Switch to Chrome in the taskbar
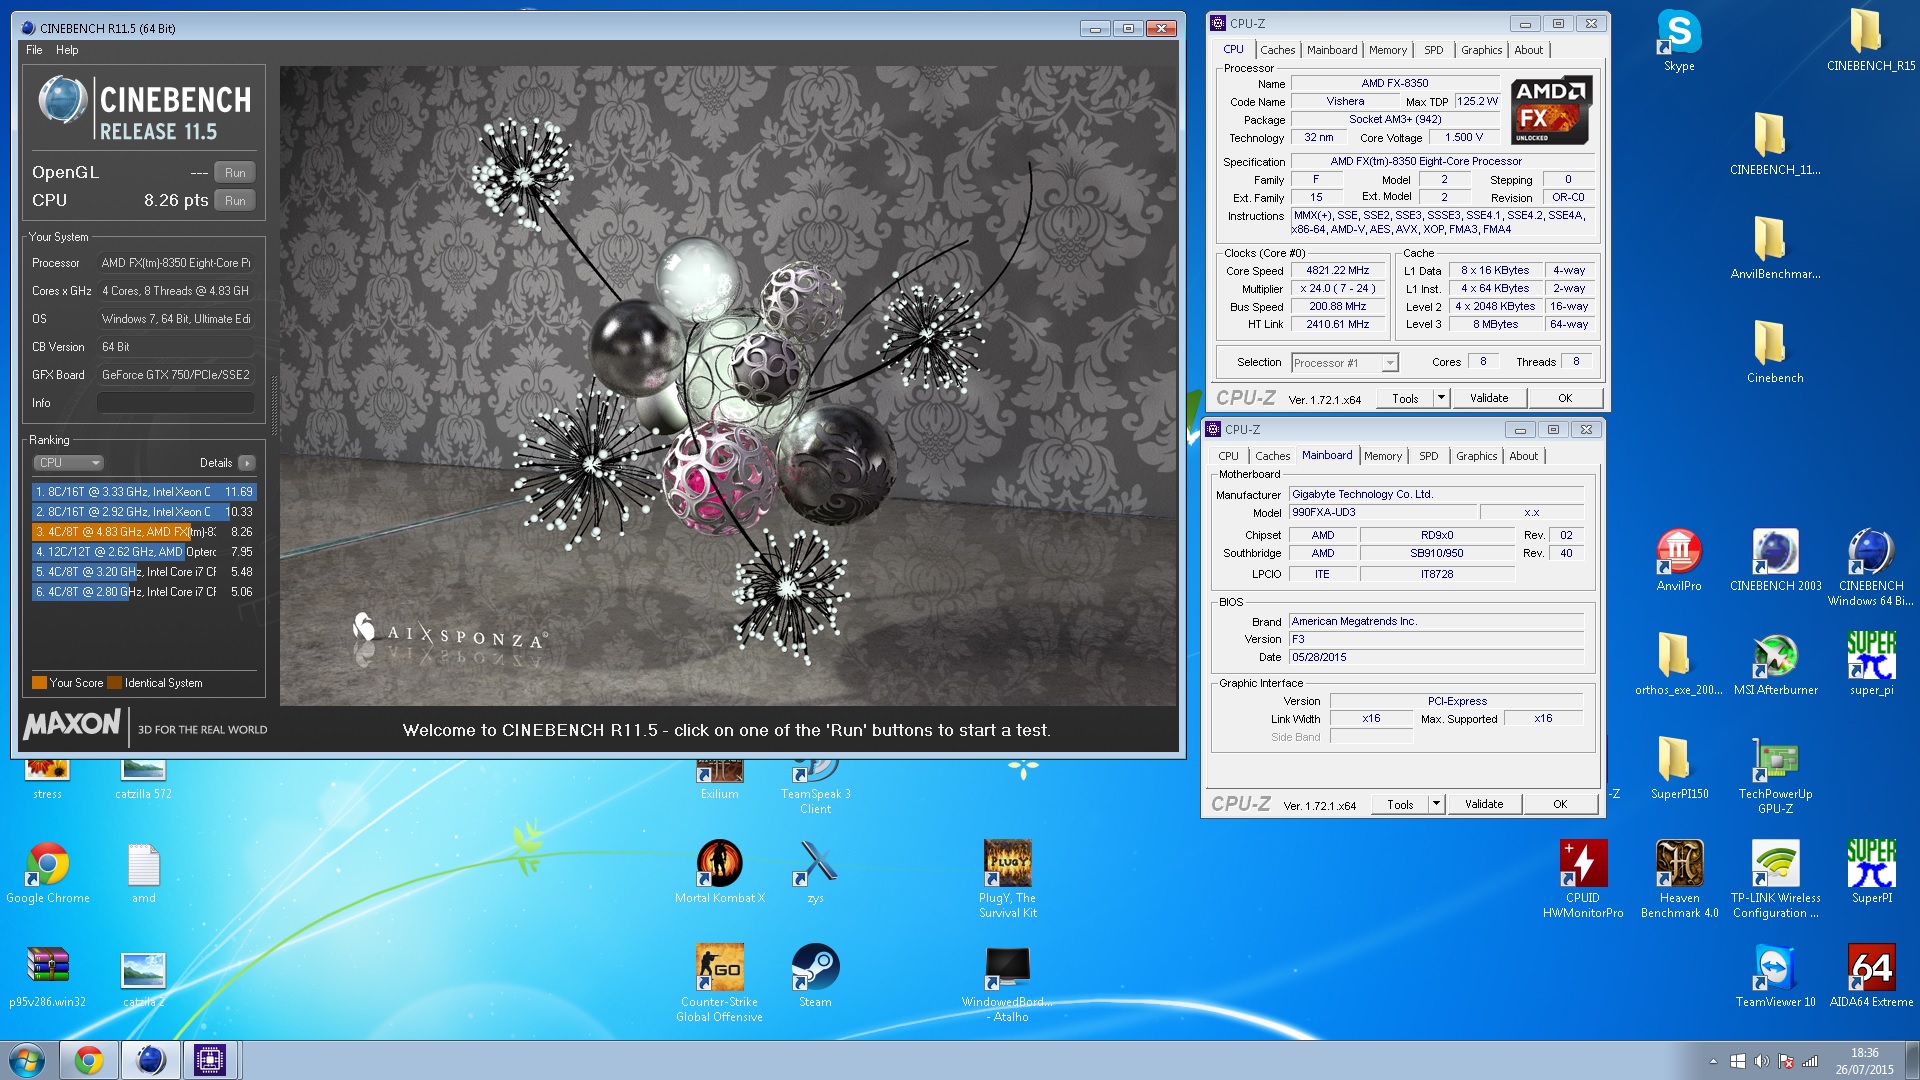 (x=89, y=1060)
